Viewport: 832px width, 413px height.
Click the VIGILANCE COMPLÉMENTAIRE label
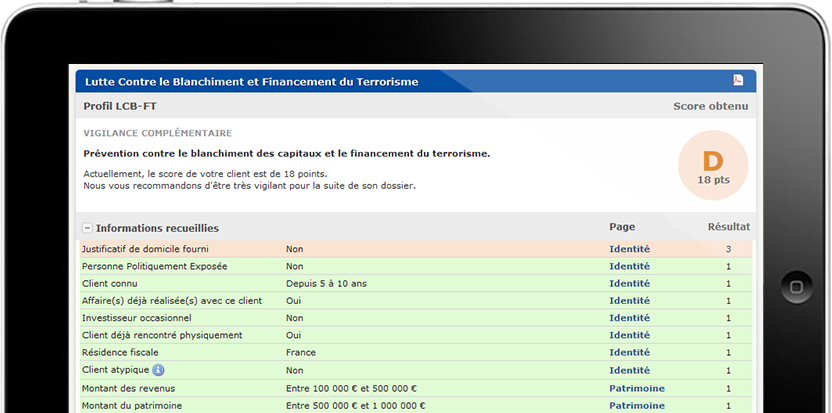[158, 133]
